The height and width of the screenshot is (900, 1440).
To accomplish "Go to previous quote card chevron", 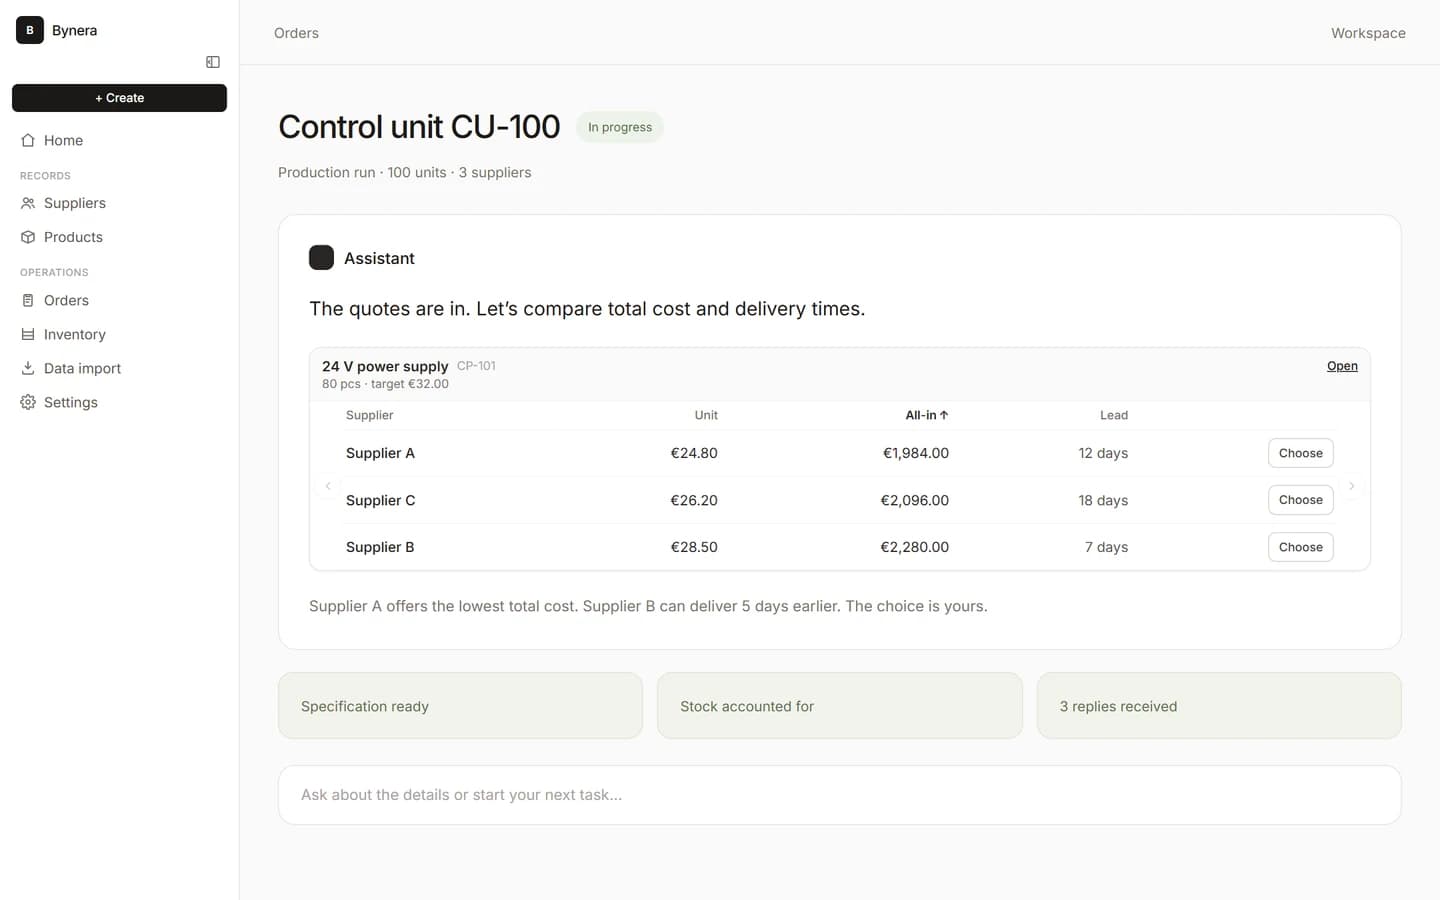I will [328, 486].
